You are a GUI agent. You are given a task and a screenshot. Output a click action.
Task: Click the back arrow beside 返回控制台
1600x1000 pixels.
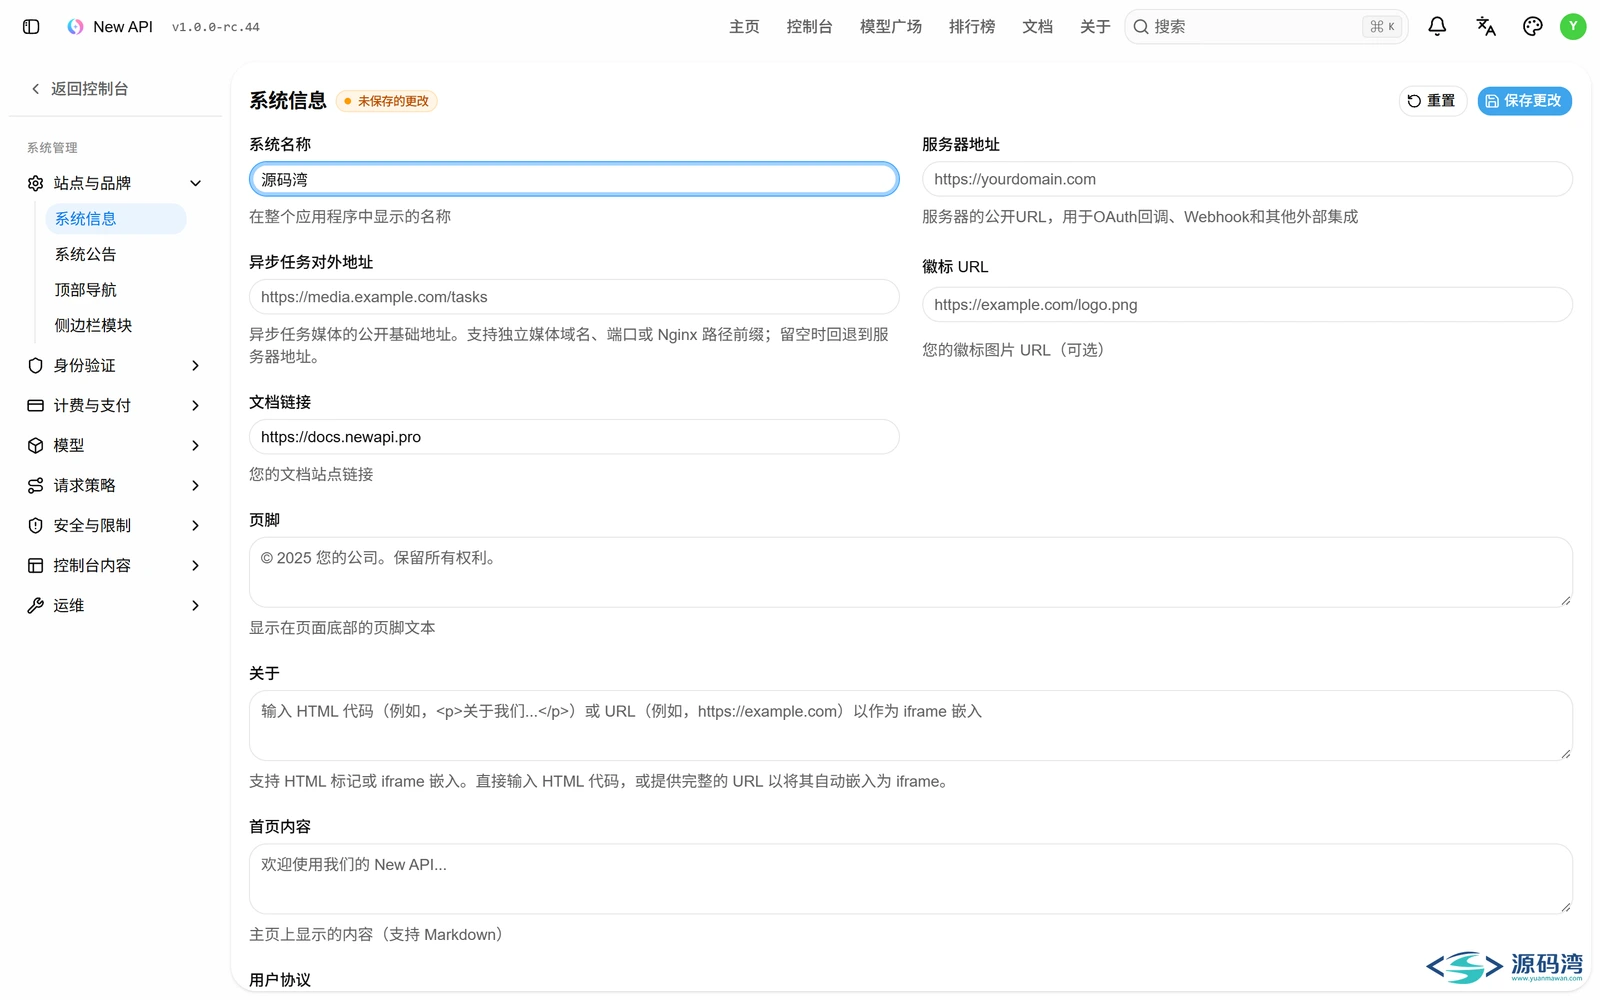click(x=36, y=89)
